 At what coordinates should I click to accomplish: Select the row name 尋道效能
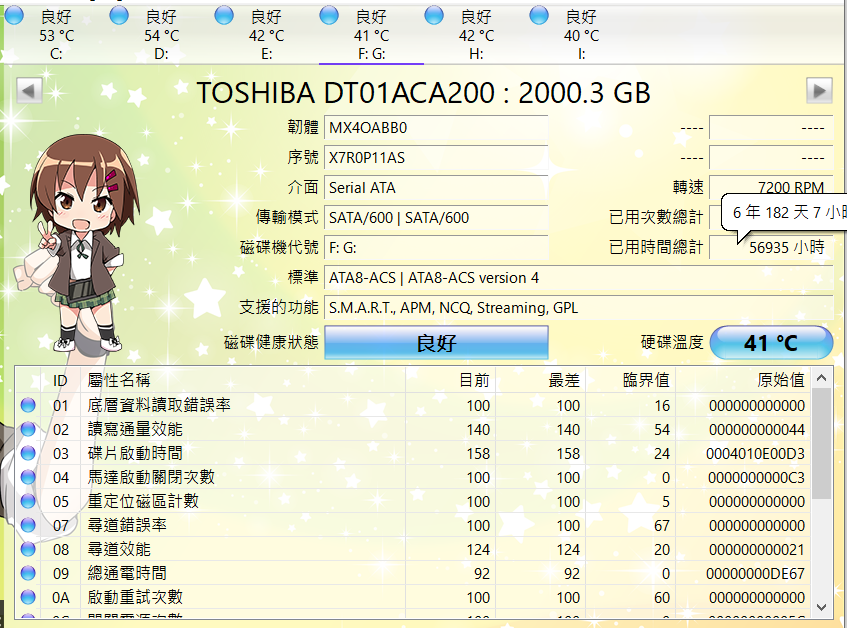click(119, 549)
